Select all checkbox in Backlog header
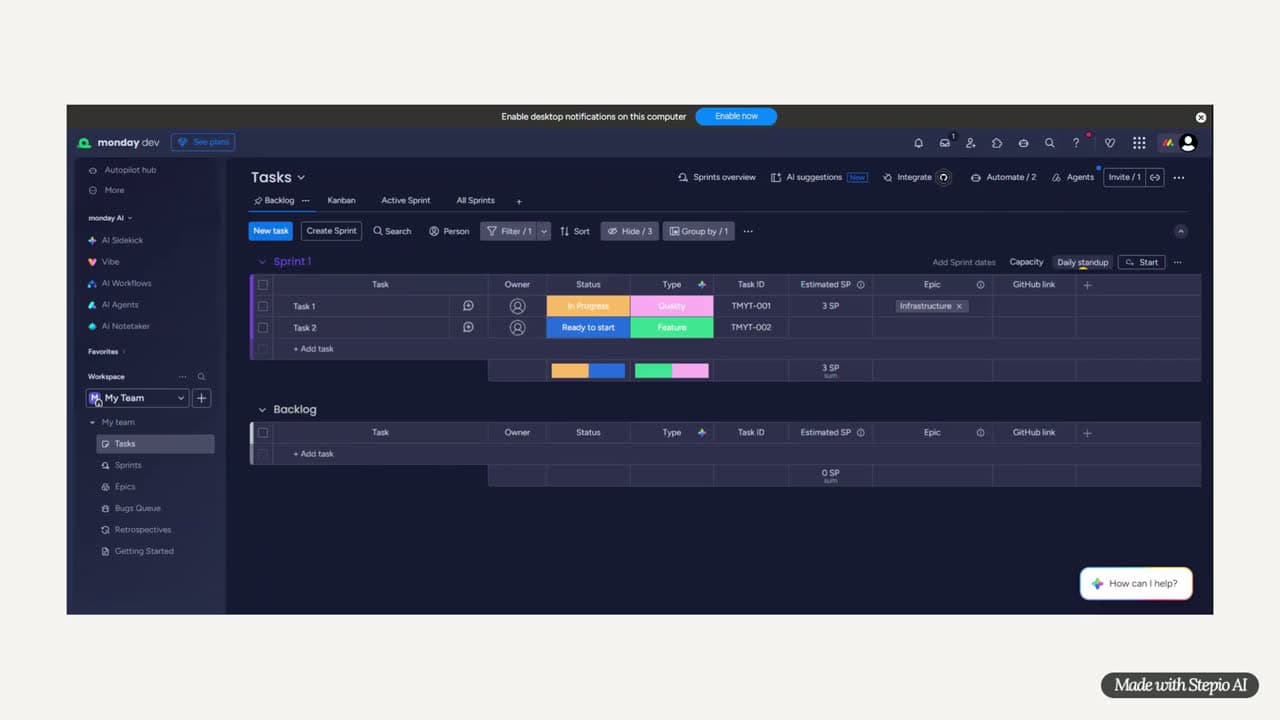This screenshot has width=1280, height=720. coord(263,433)
